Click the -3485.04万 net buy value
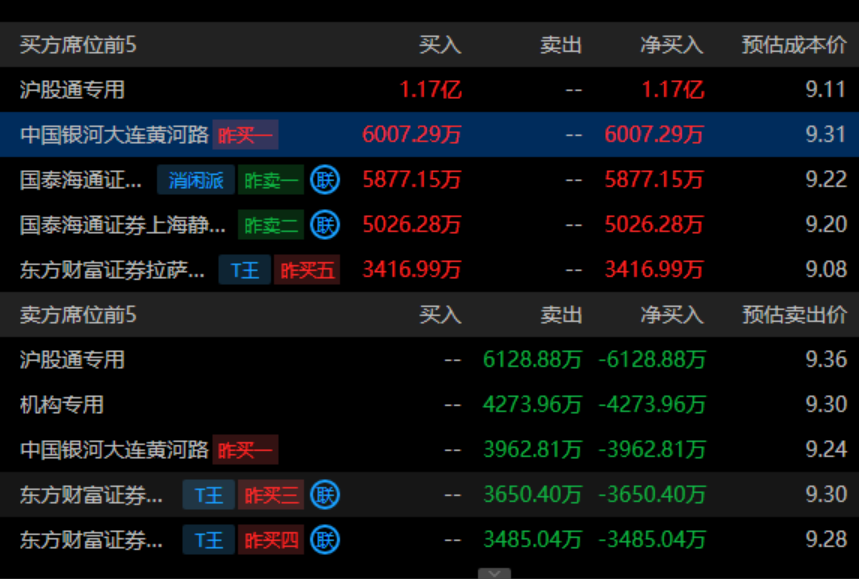The image size is (859, 579). point(652,540)
